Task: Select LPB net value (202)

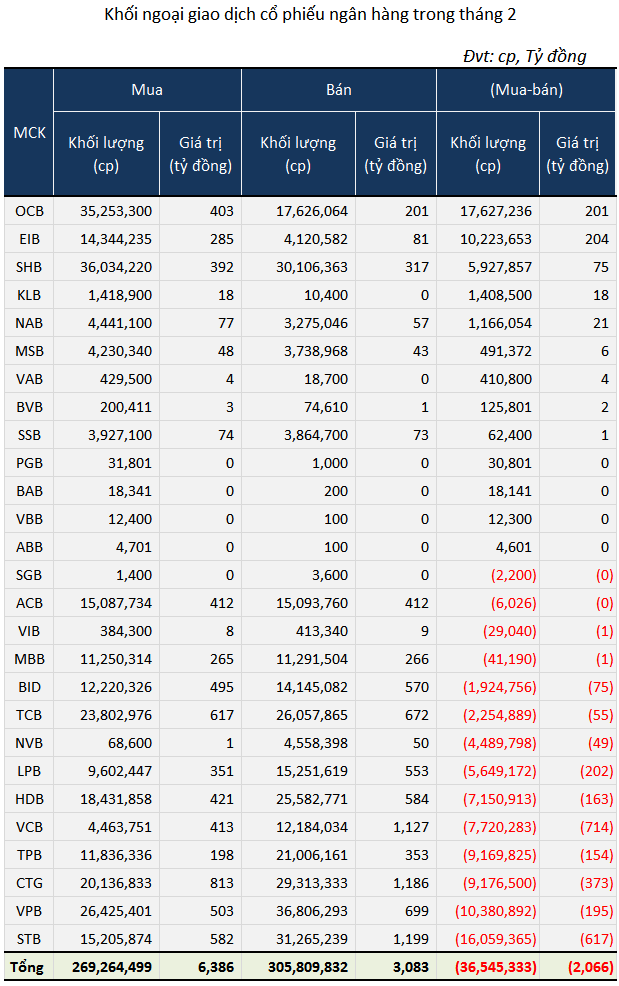Action: [x=596, y=771]
